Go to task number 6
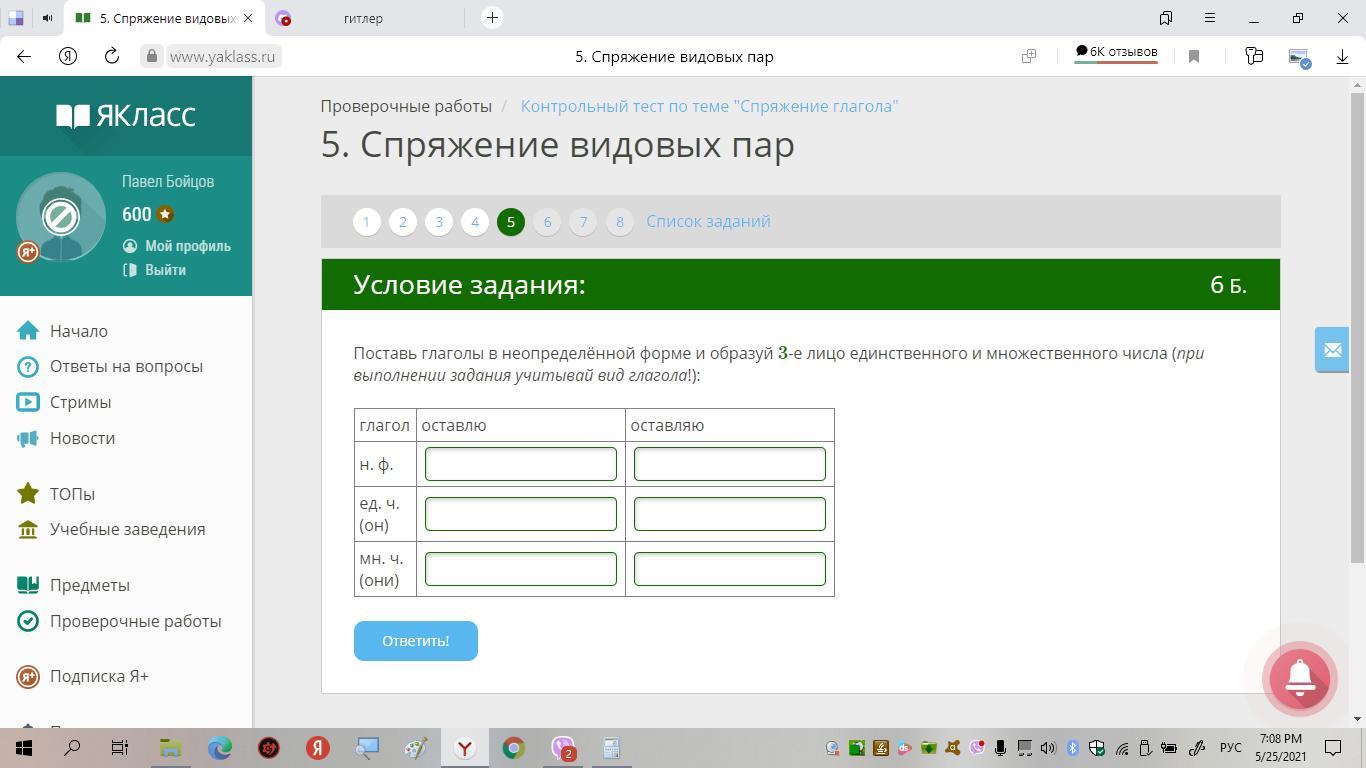Viewport: 1366px width, 768px height. coord(547,222)
